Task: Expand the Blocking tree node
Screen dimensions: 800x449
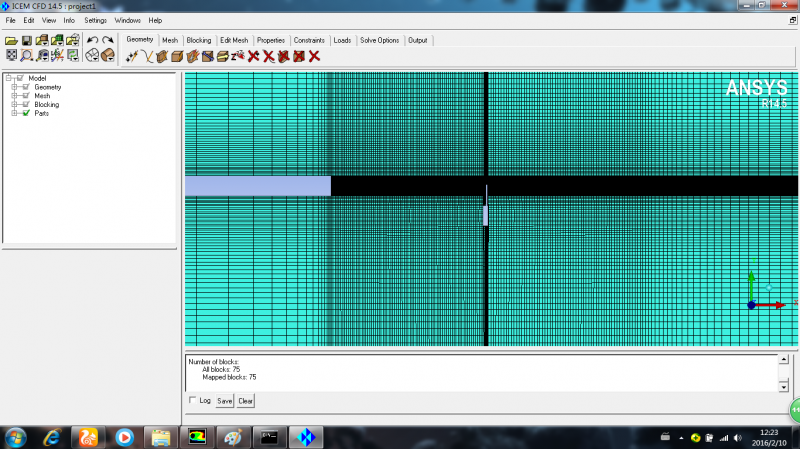Action: (14, 104)
